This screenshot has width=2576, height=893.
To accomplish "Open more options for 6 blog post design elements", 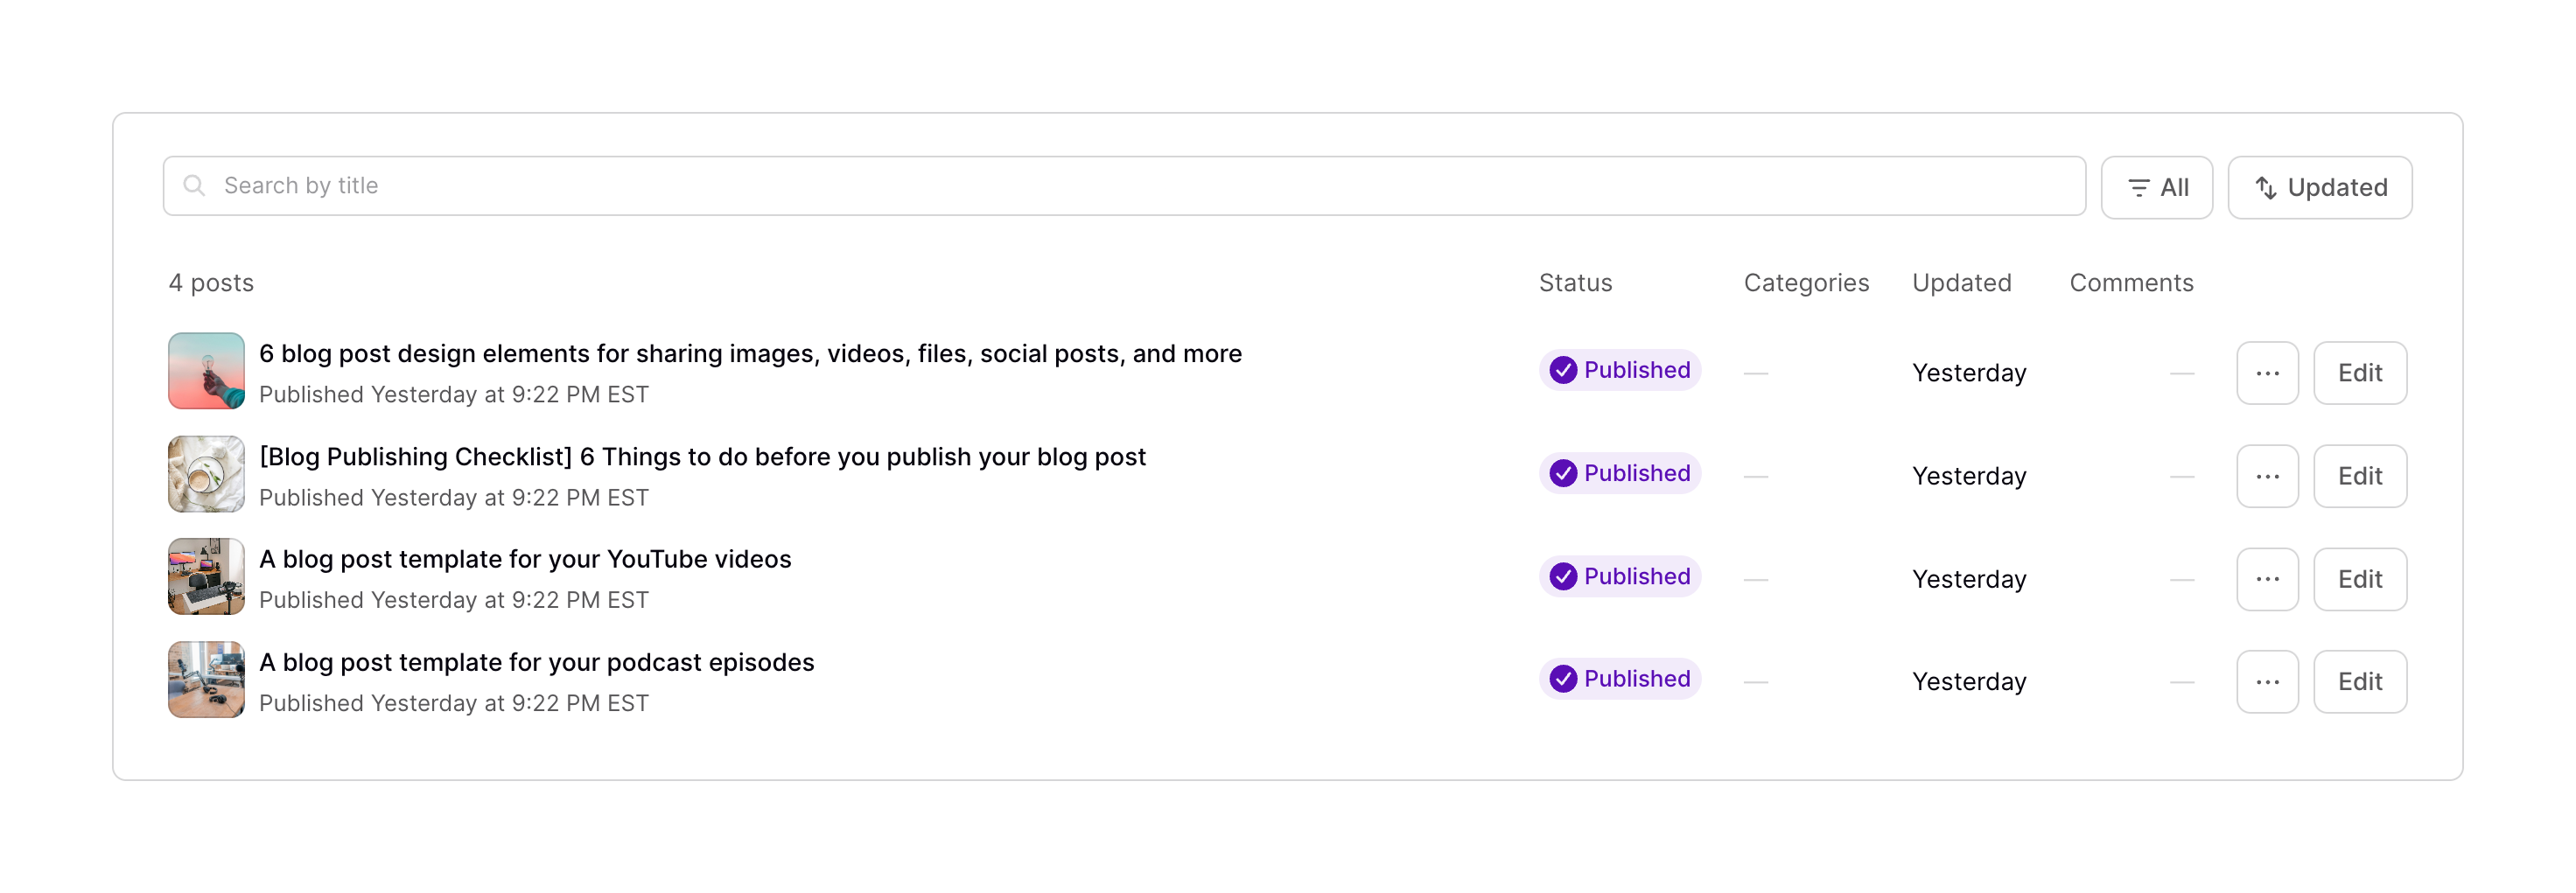I will tap(2266, 373).
